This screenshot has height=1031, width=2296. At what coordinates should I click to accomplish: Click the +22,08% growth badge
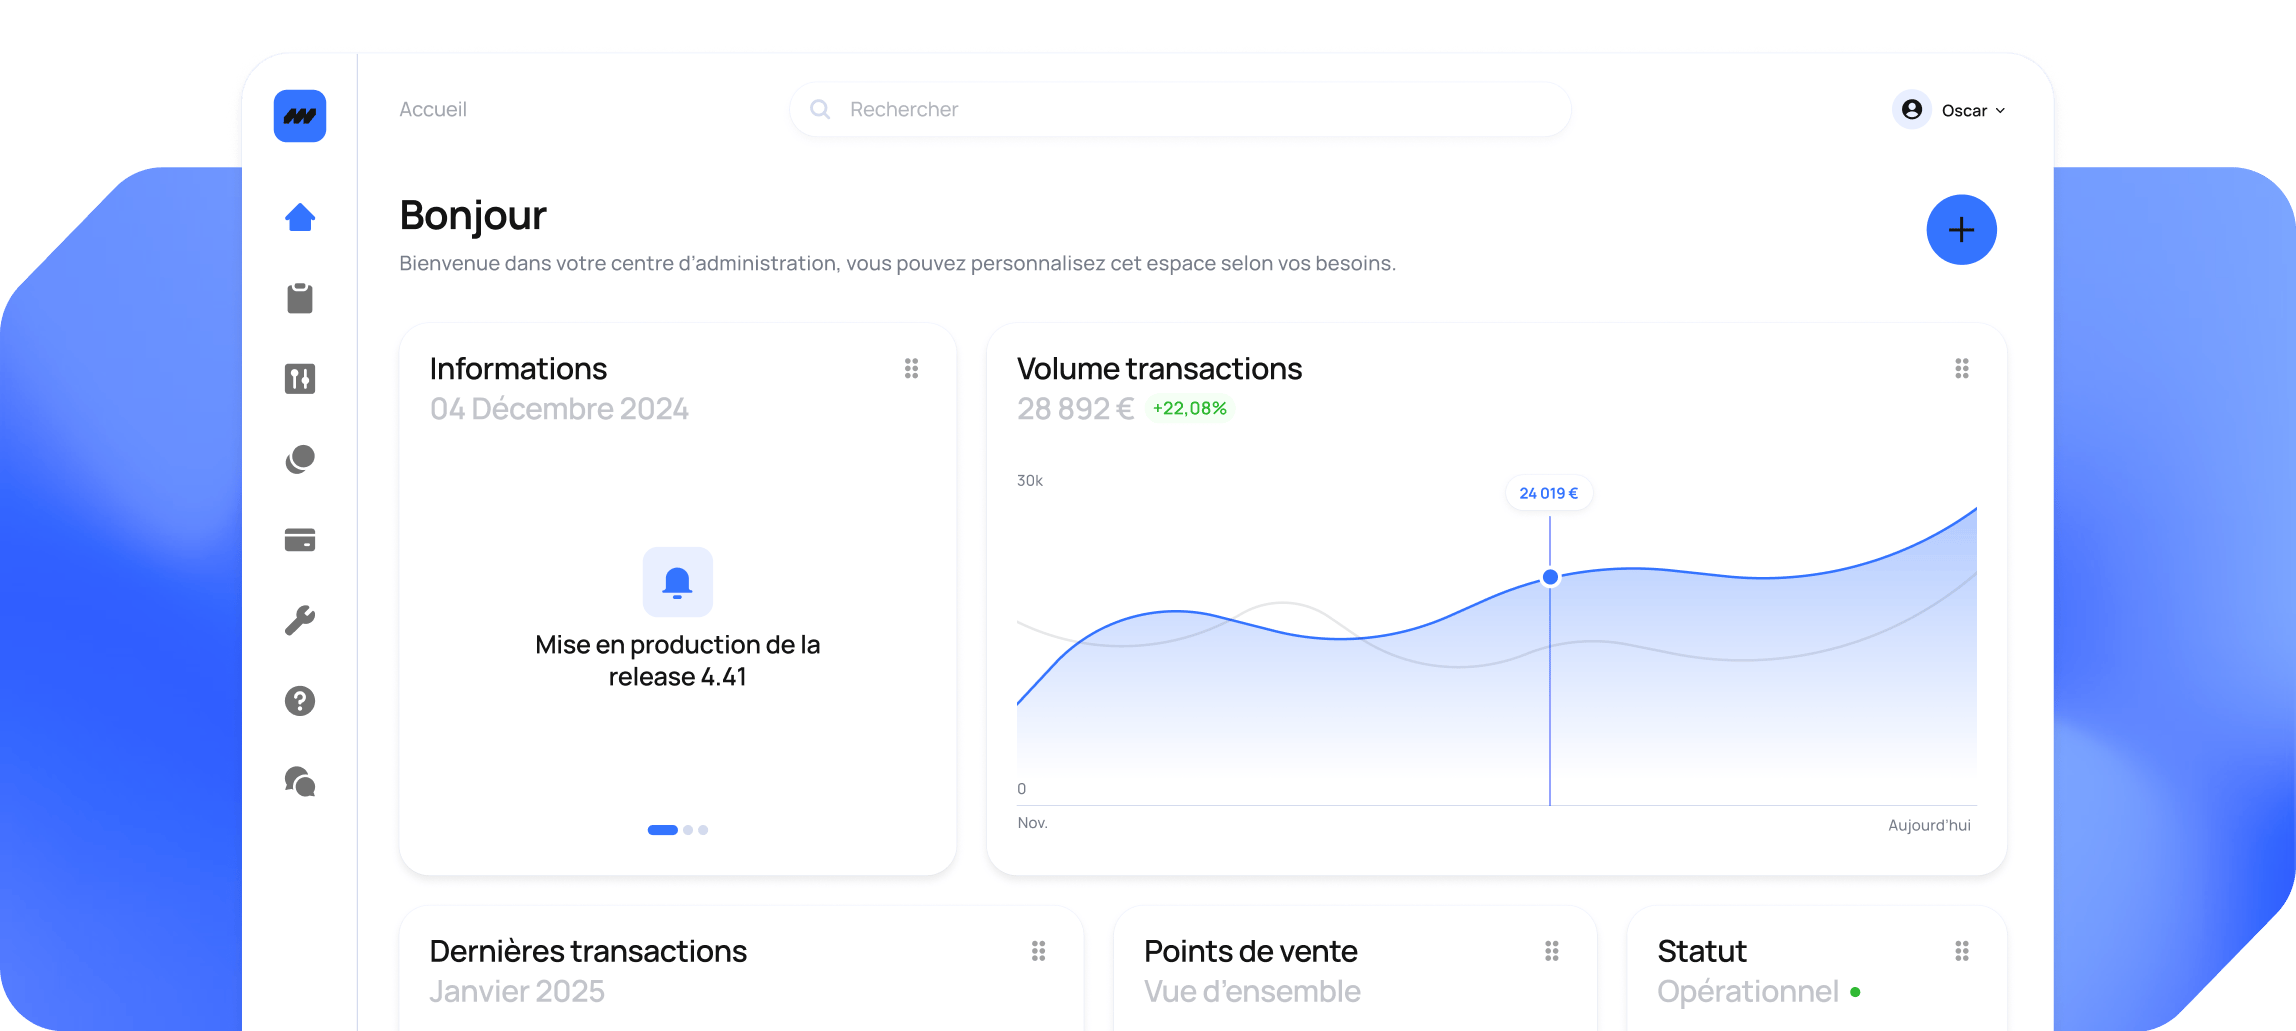[1190, 408]
